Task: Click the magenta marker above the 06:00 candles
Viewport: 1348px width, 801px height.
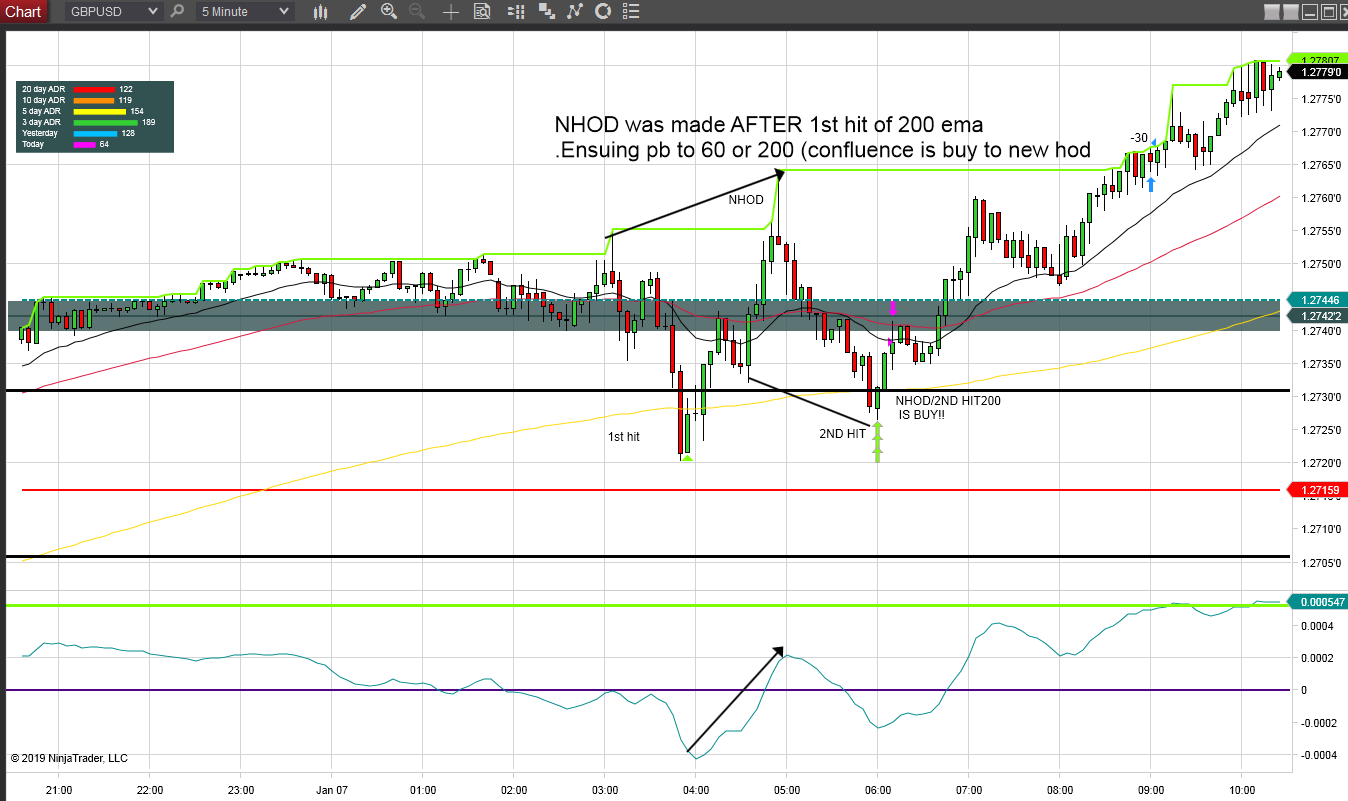Action: [893, 308]
